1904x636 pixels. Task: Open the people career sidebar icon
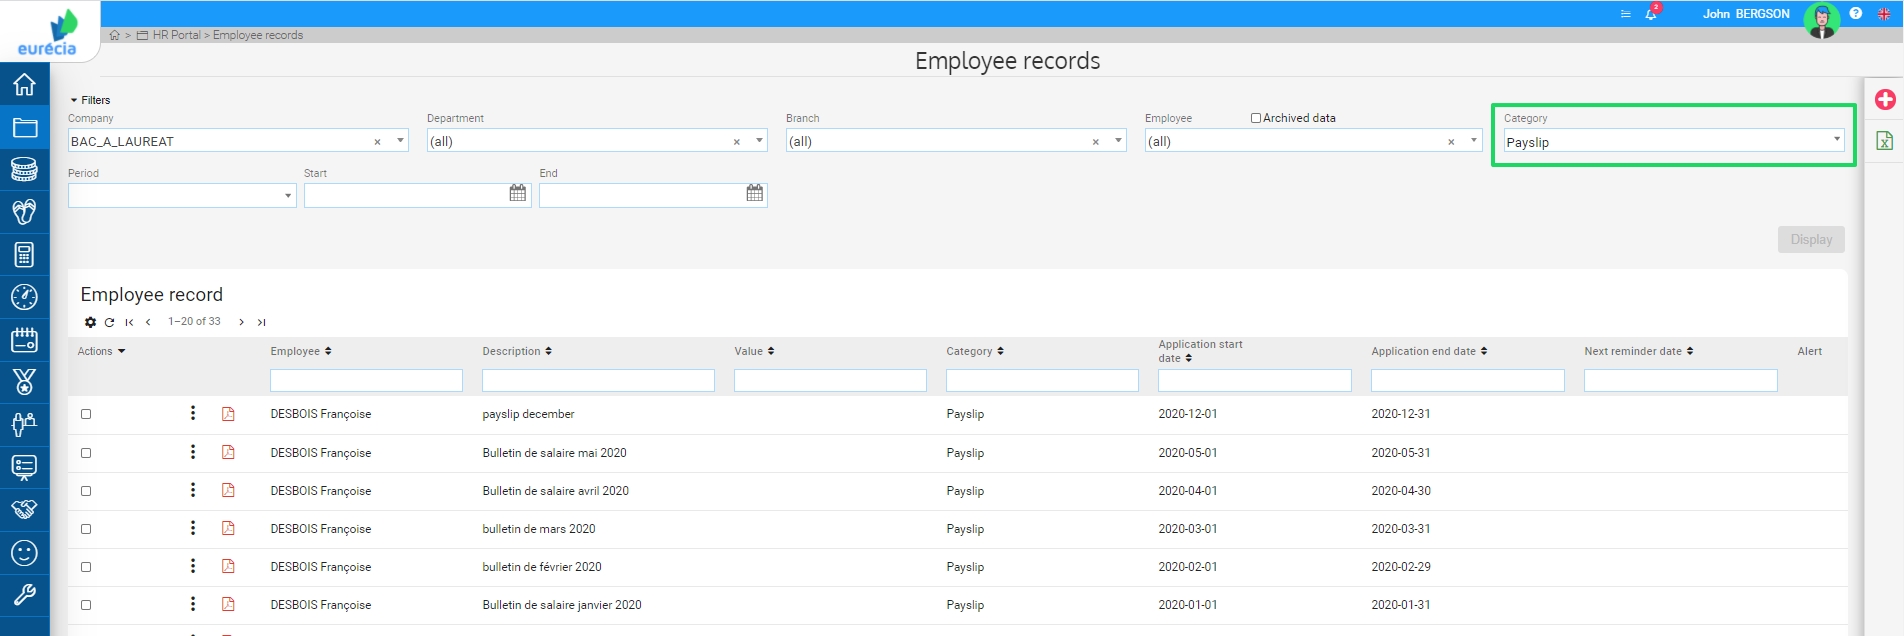(x=24, y=425)
